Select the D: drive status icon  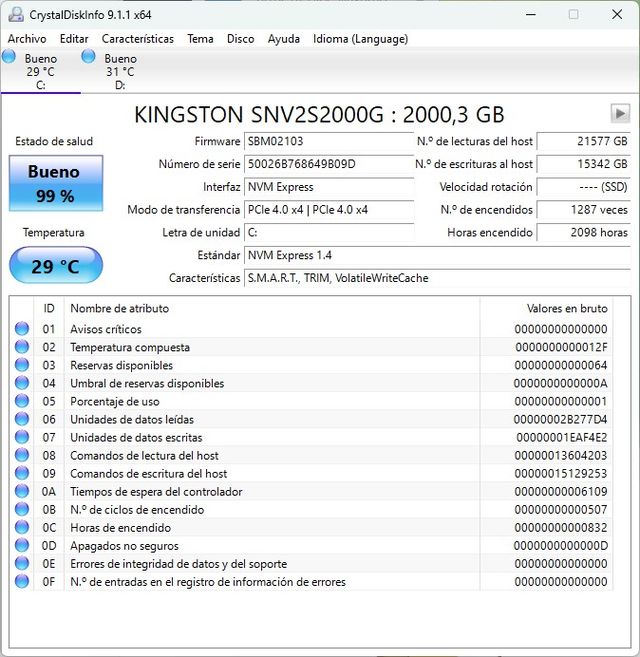pyautogui.click(x=89, y=57)
